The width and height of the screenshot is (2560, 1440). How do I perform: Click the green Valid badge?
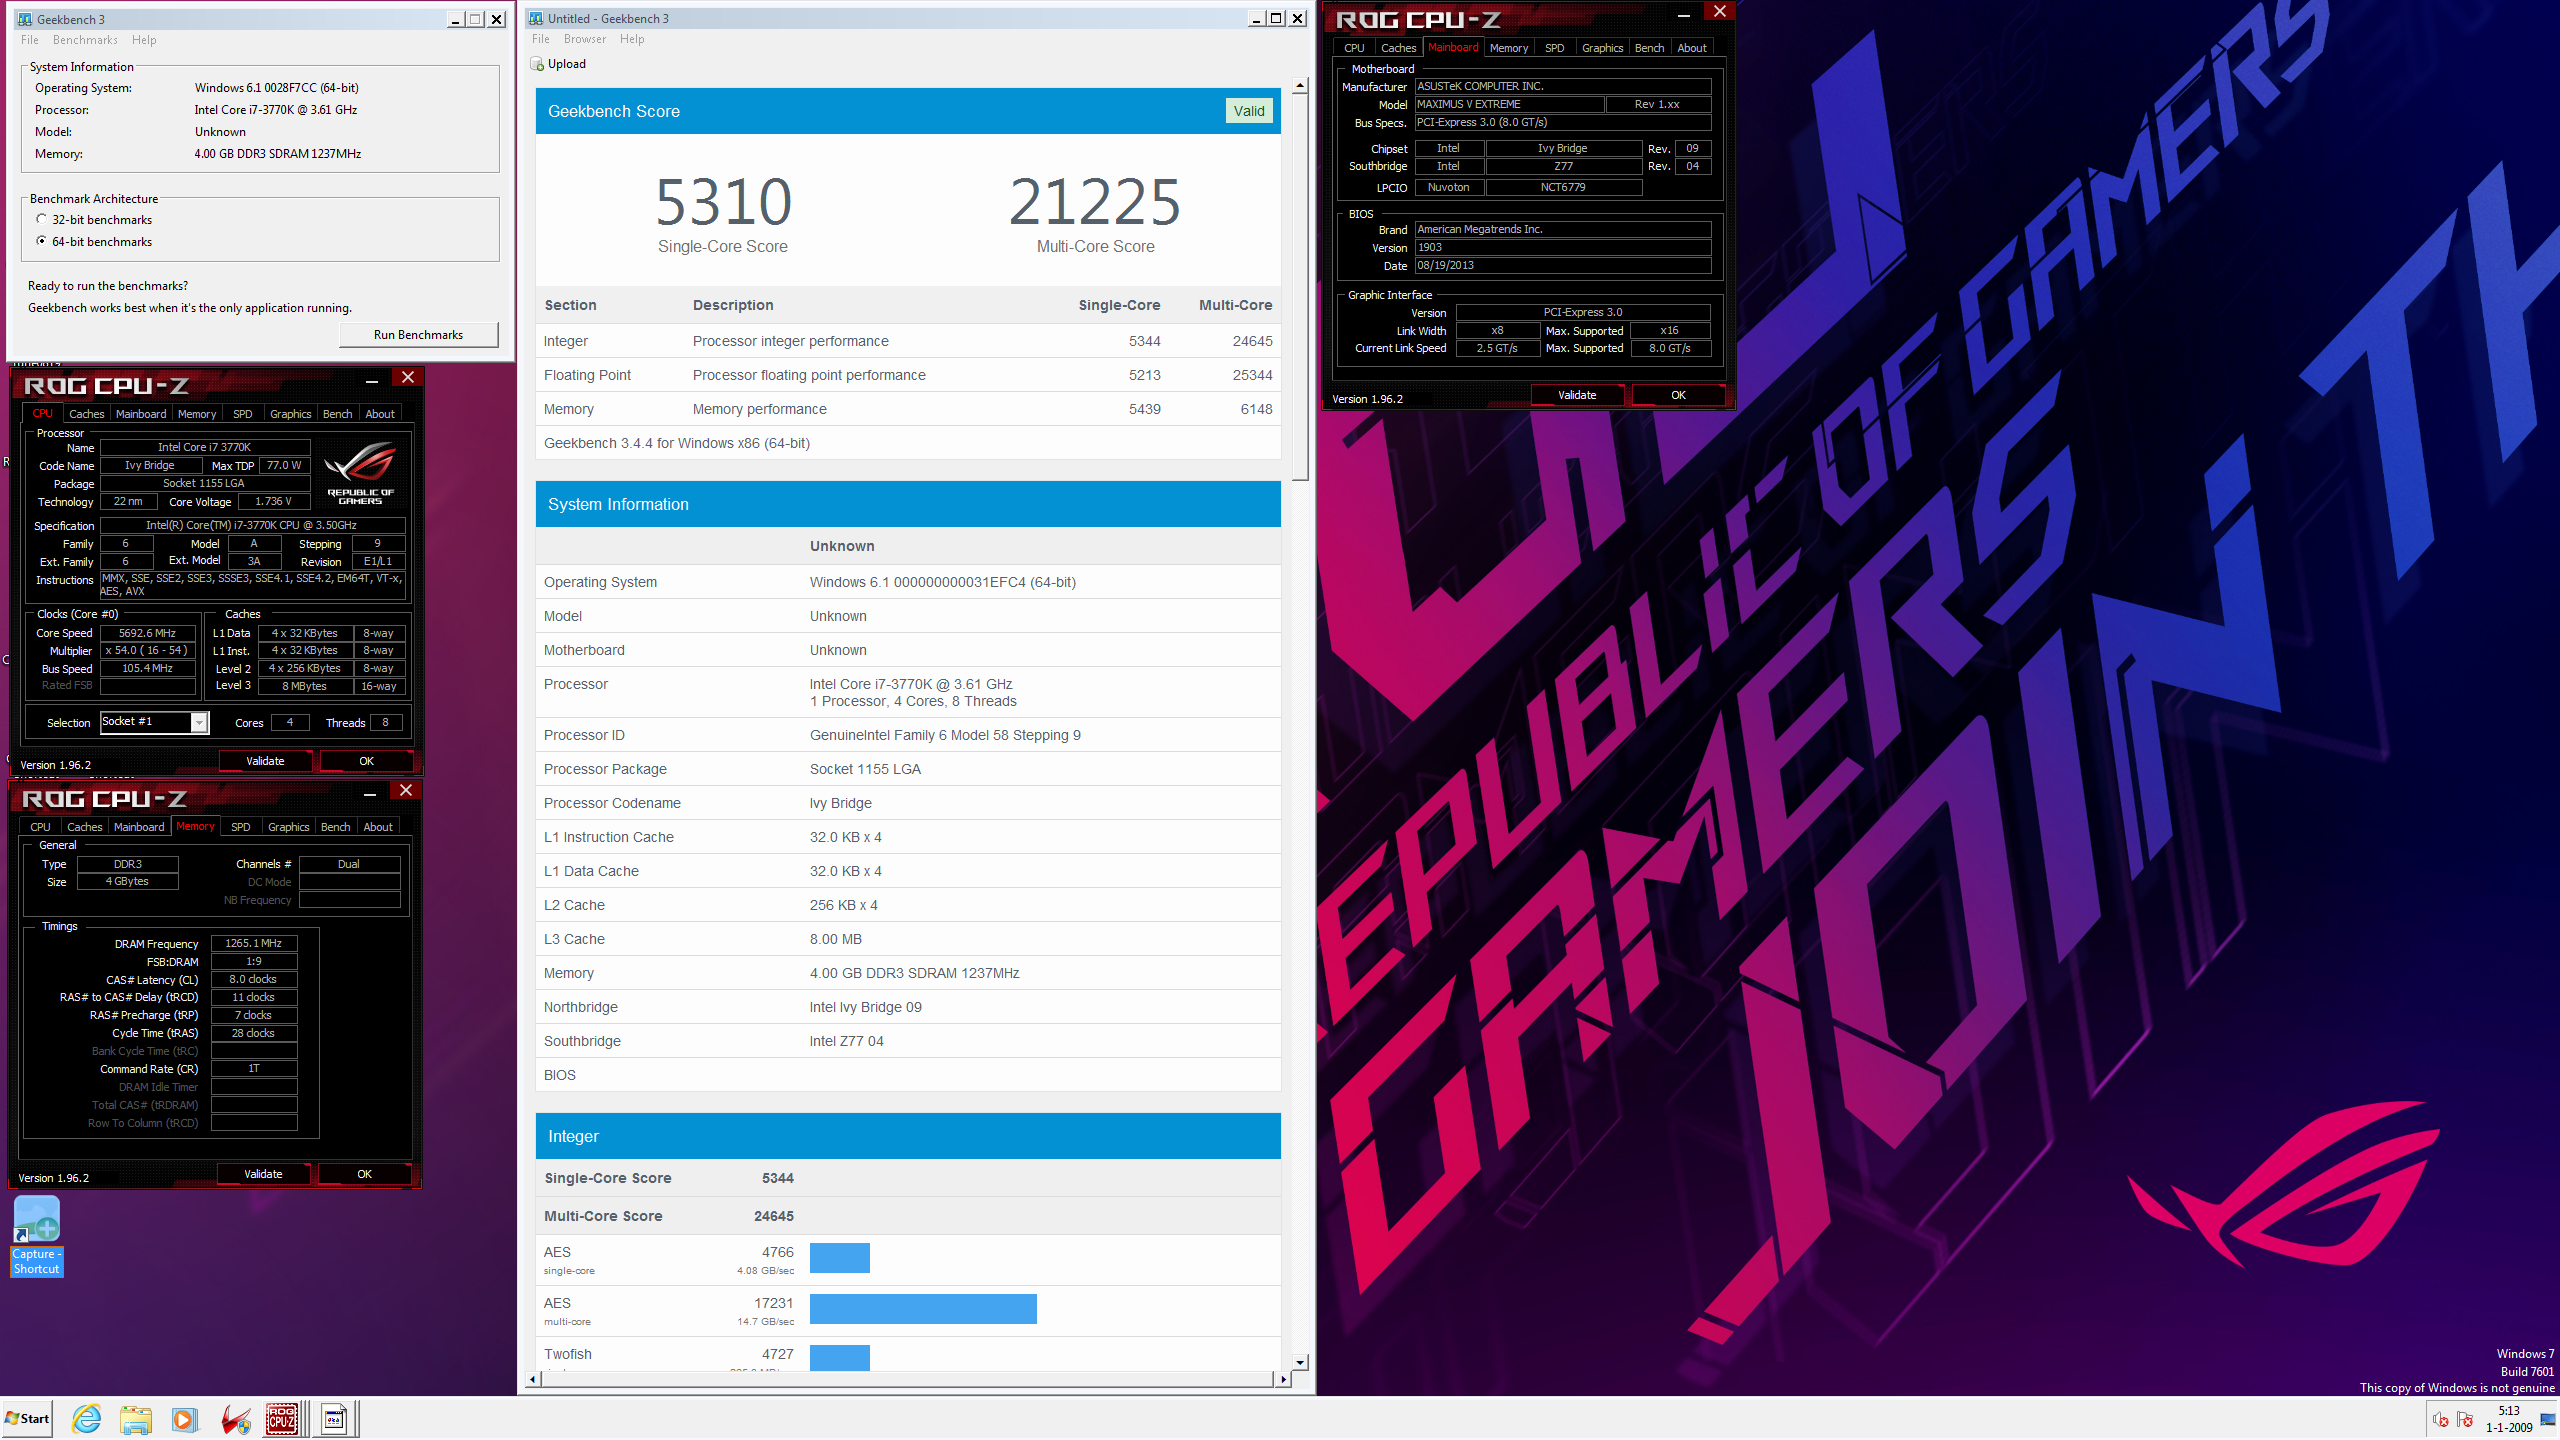tap(1249, 111)
